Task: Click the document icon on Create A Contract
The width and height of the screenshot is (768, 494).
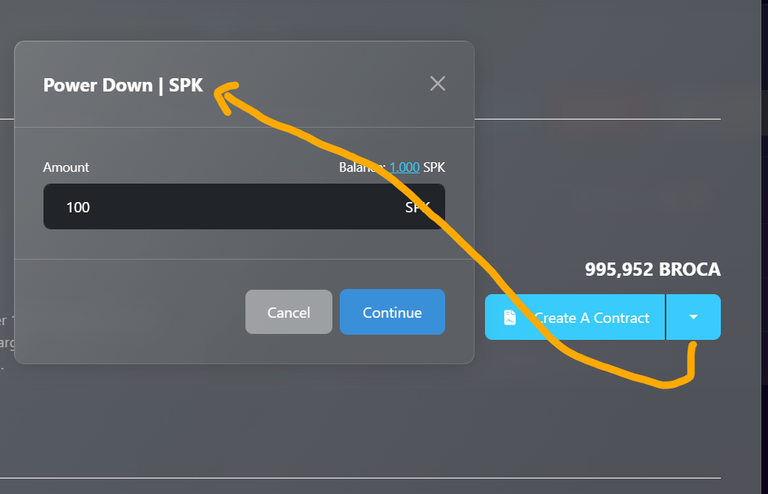Action: 509,318
